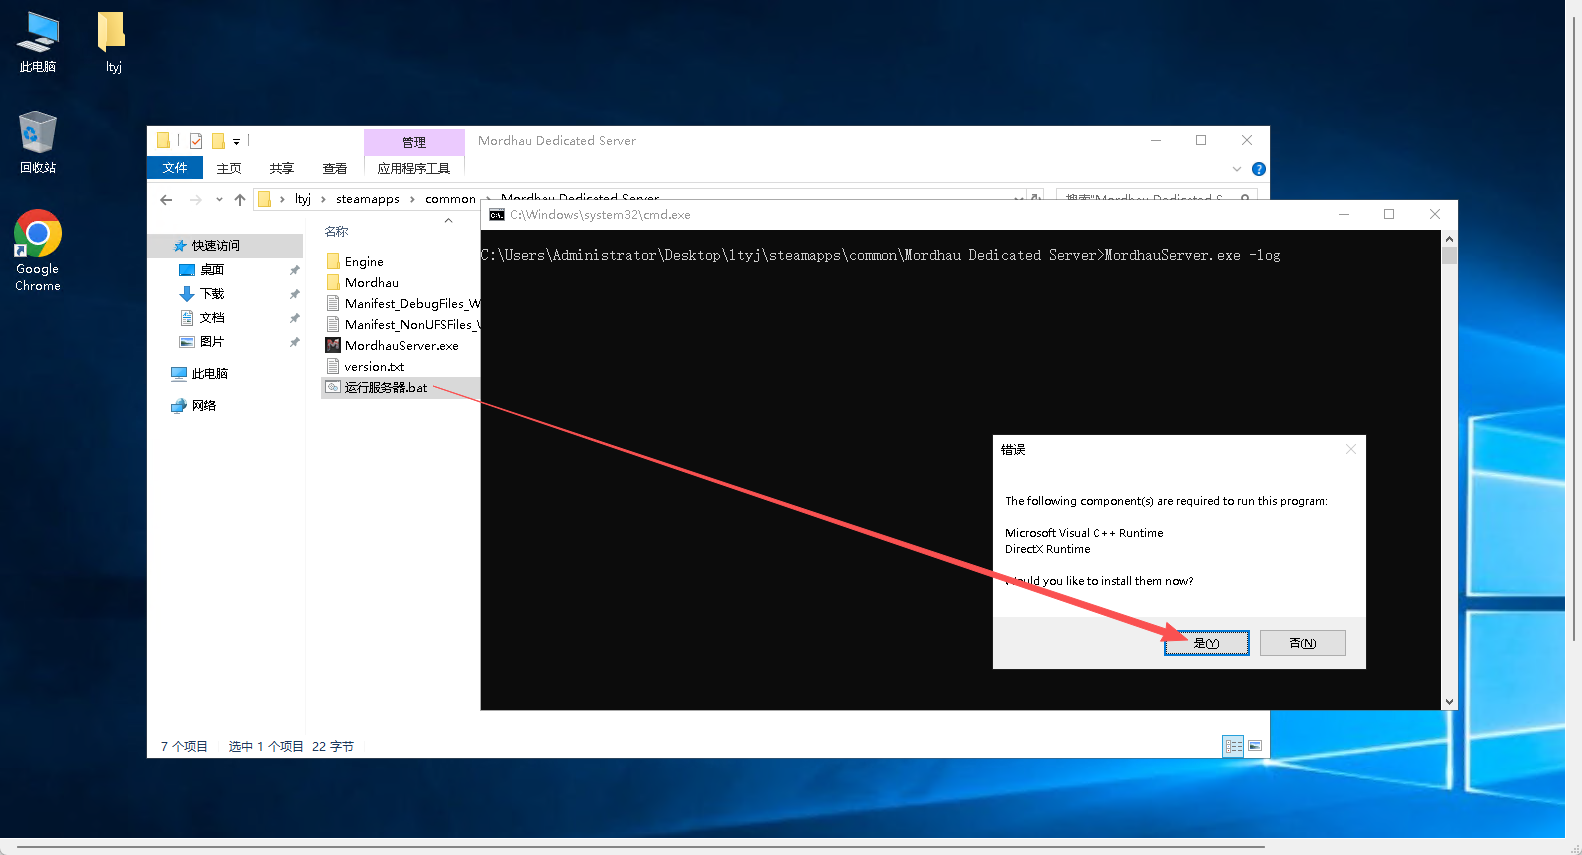Click the cmd window scrollbar down arrow
The height and width of the screenshot is (855, 1582).
click(1449, 702)
